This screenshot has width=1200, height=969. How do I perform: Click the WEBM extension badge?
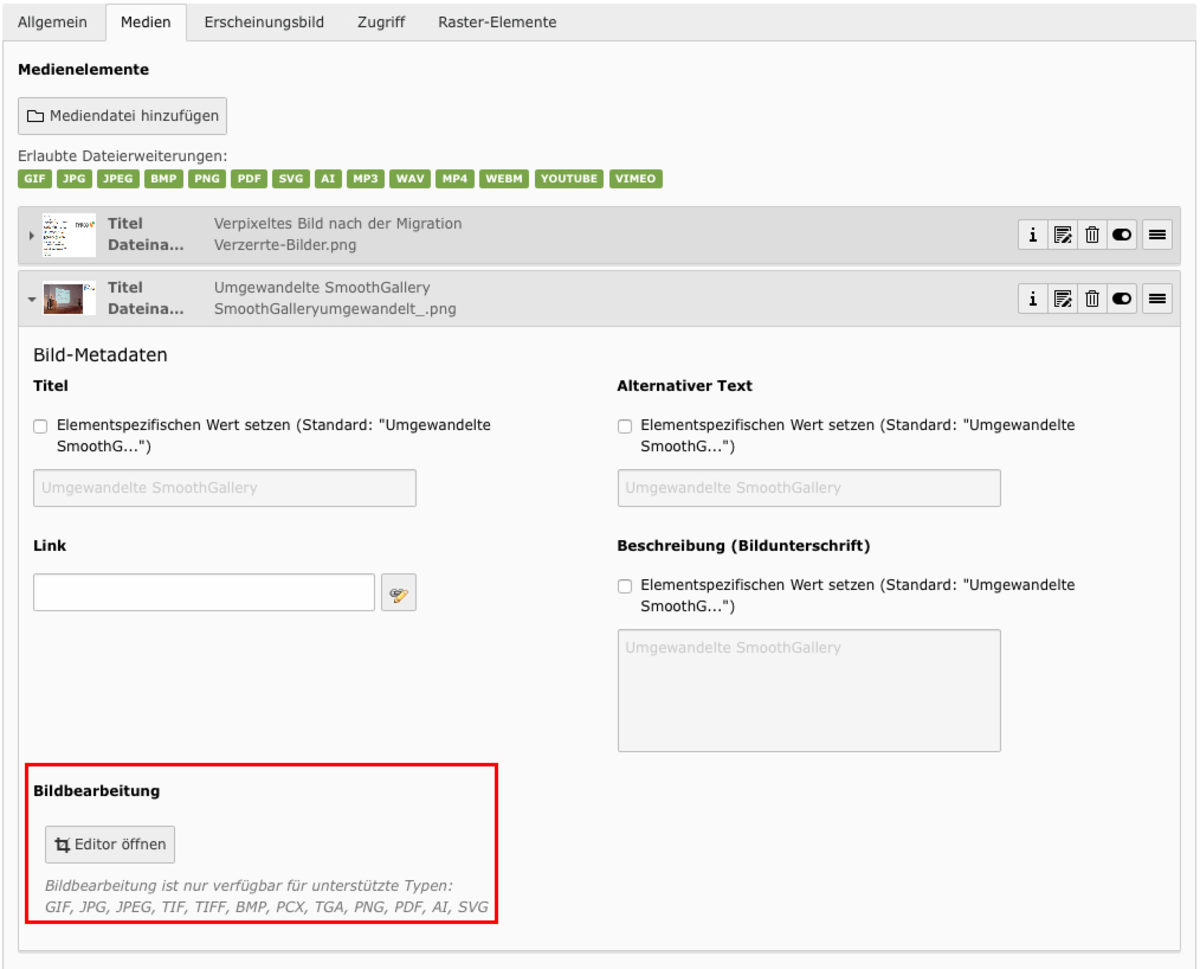tap(504, 179)
